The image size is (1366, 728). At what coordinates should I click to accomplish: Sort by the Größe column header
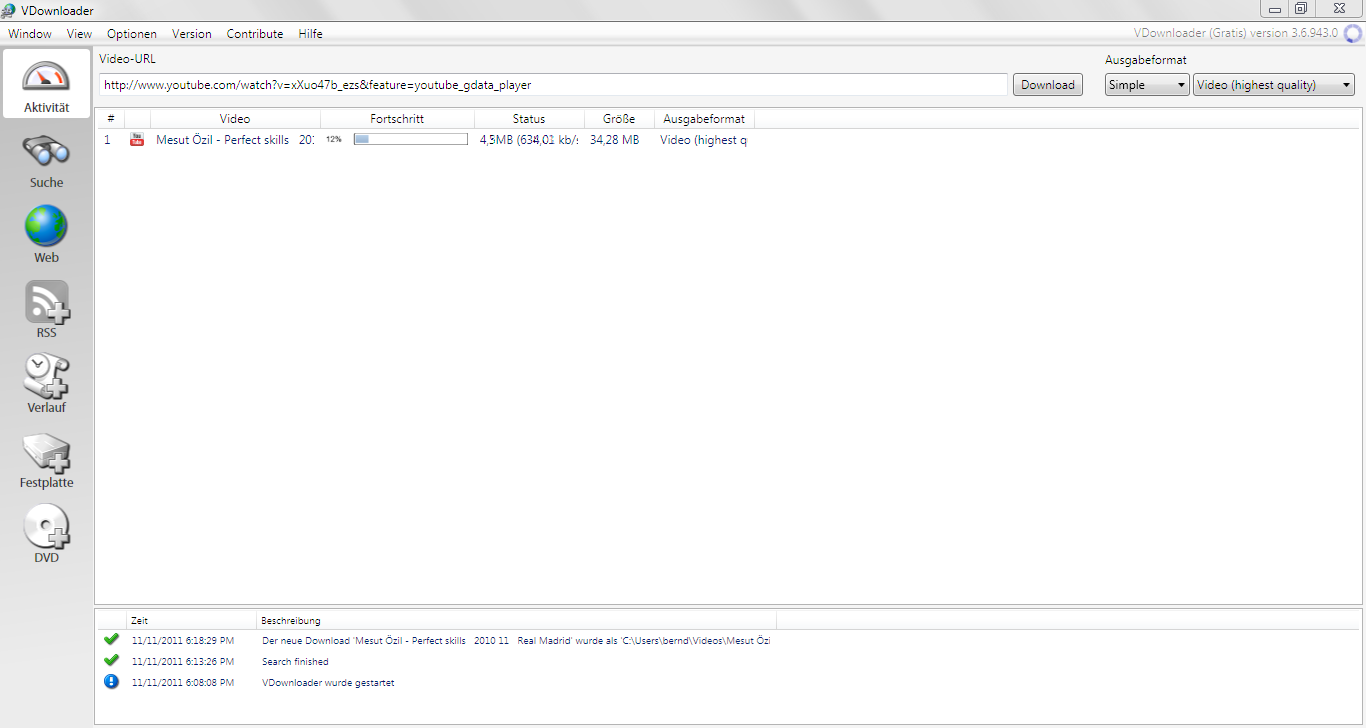click(617, 118)
